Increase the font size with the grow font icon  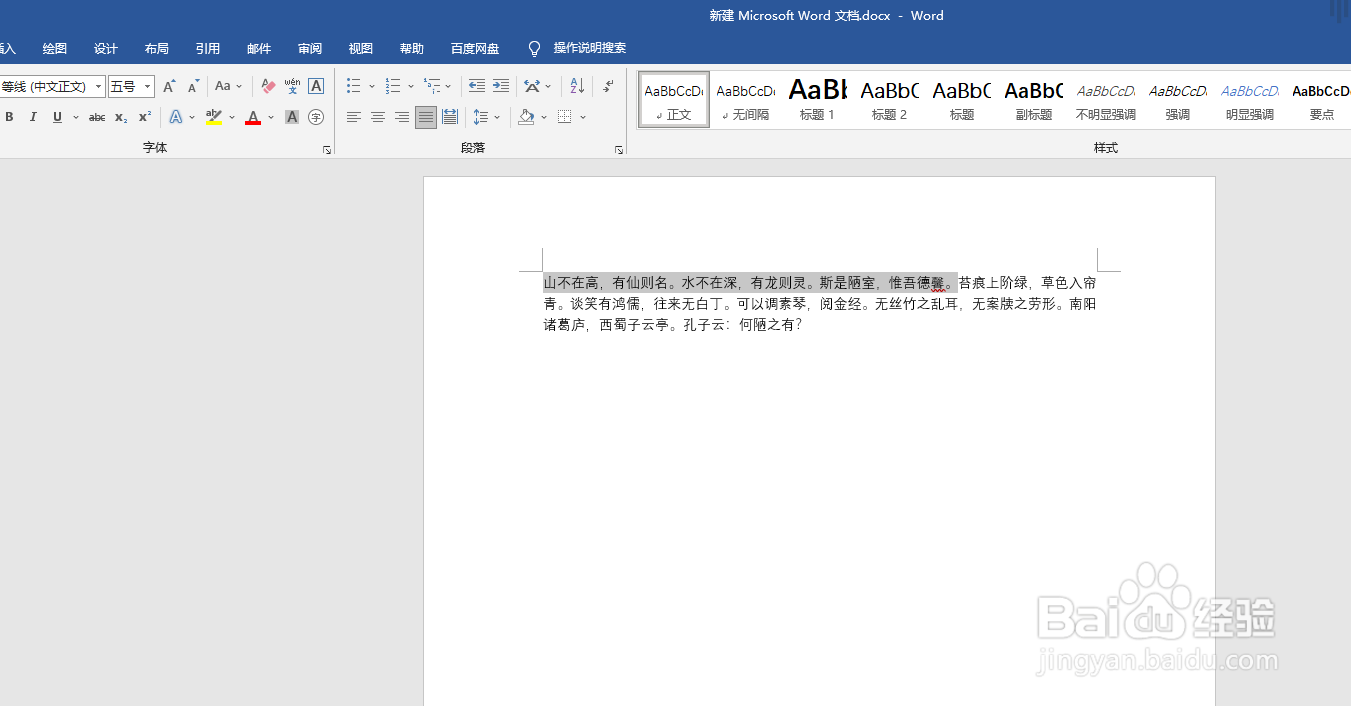[168, 85]
